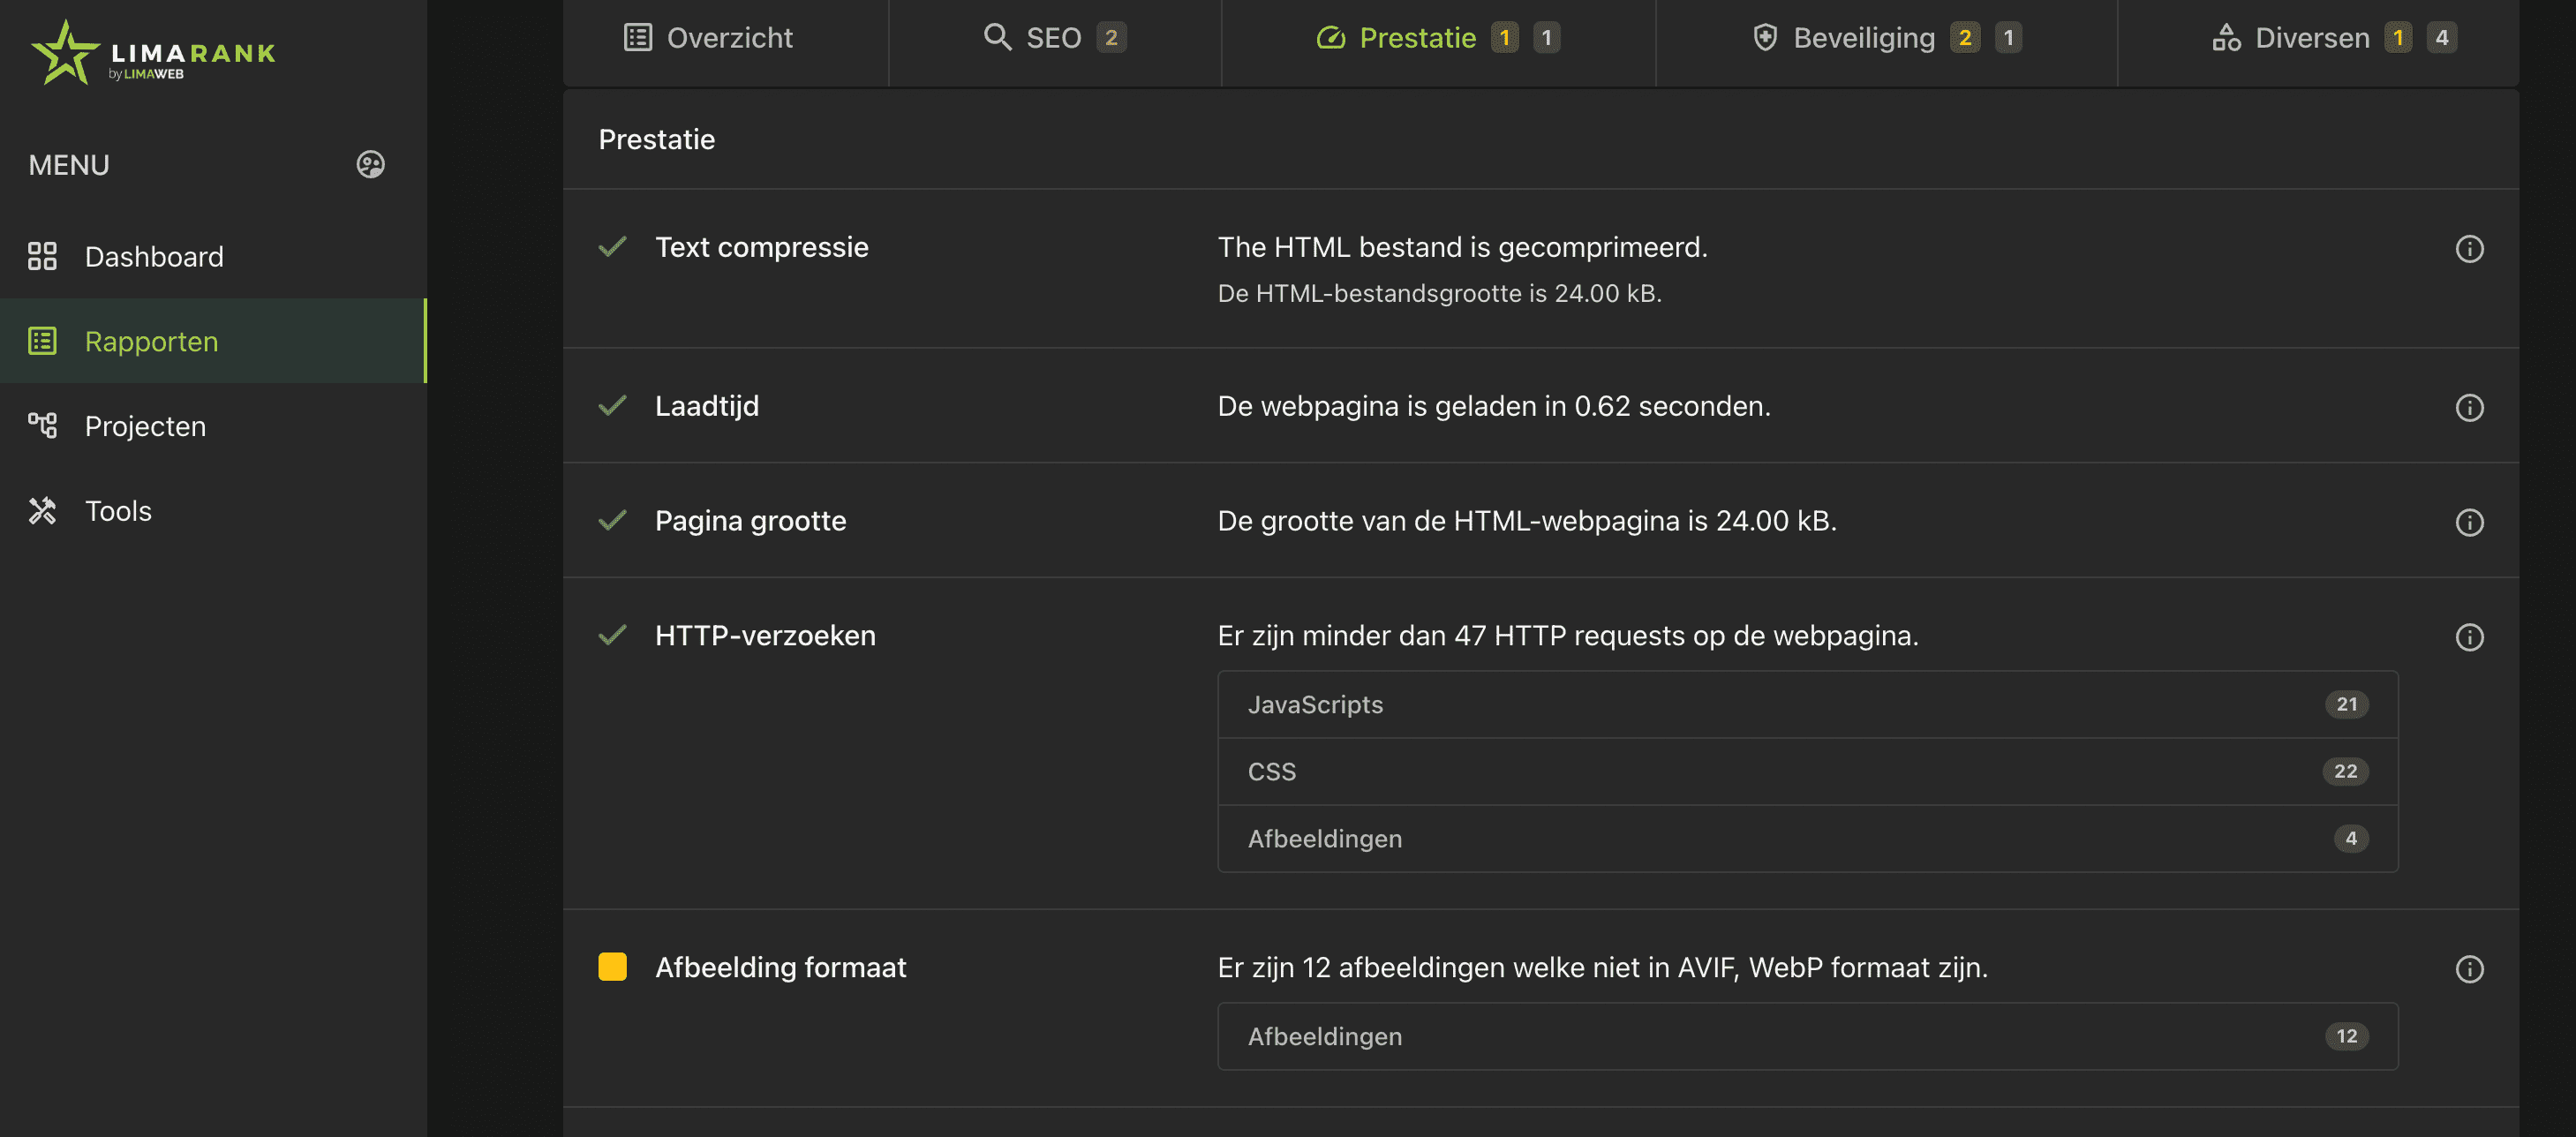This screenshot has width=2576, height=1137.
Task: Click the Beveiliging shield icon
Action: tap(1766, 38)
